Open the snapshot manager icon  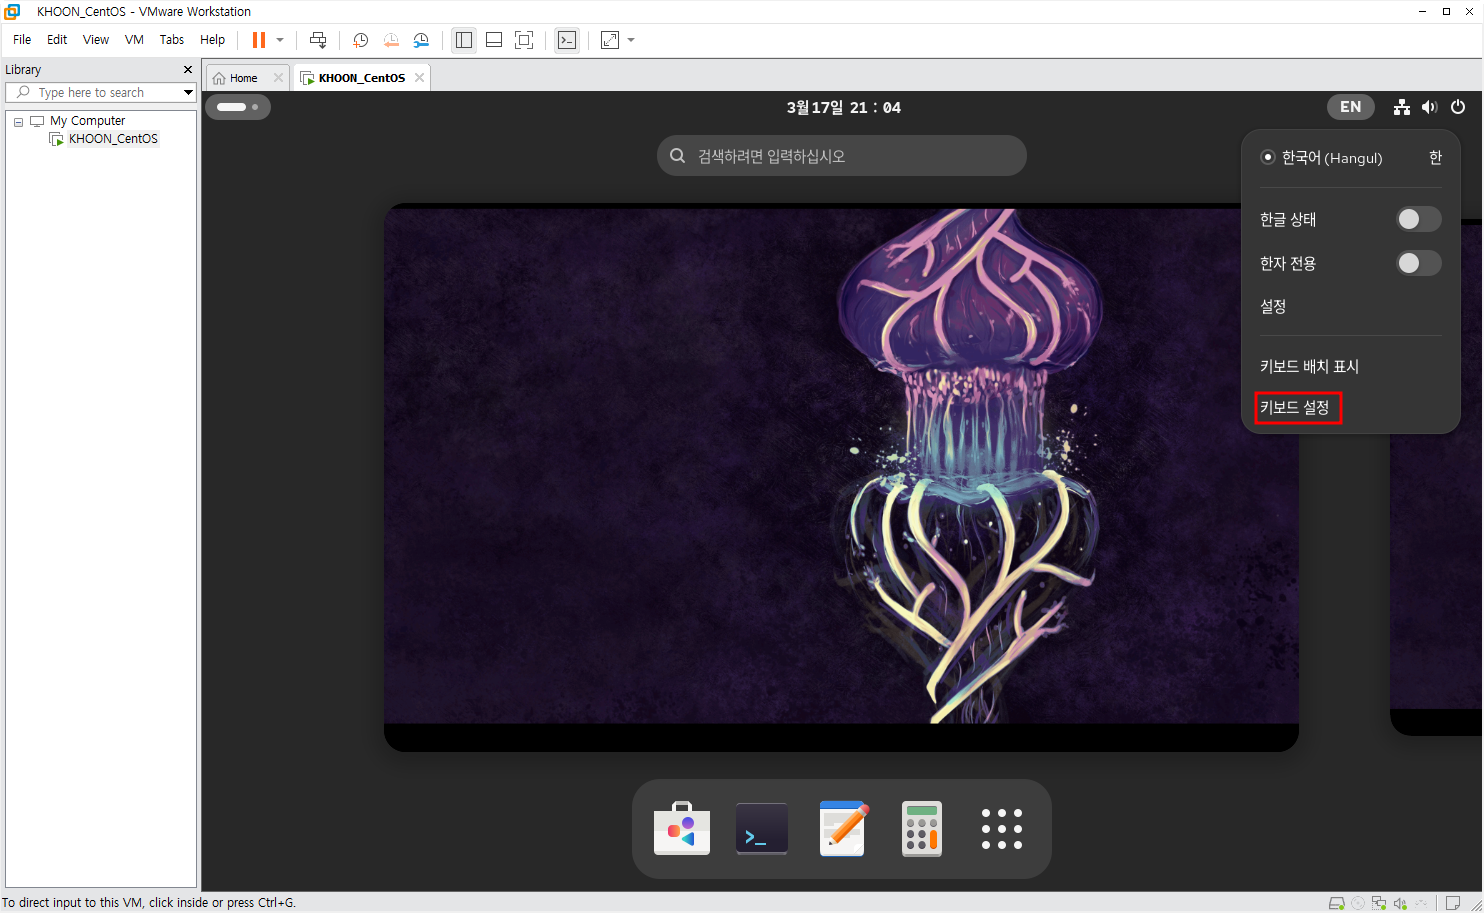point(421,40)
